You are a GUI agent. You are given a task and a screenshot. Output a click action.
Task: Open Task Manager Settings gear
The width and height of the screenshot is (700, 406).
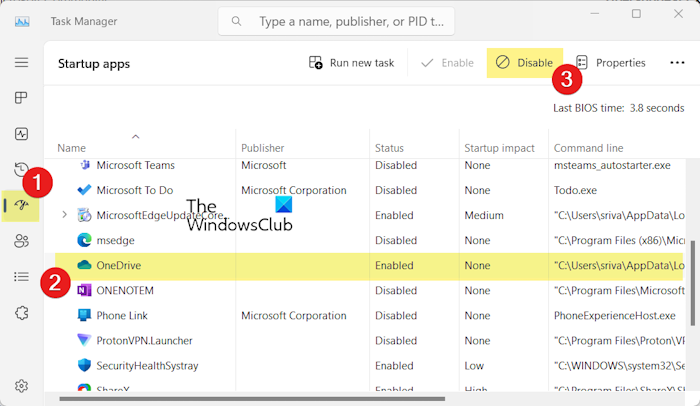tap(21, 385)
